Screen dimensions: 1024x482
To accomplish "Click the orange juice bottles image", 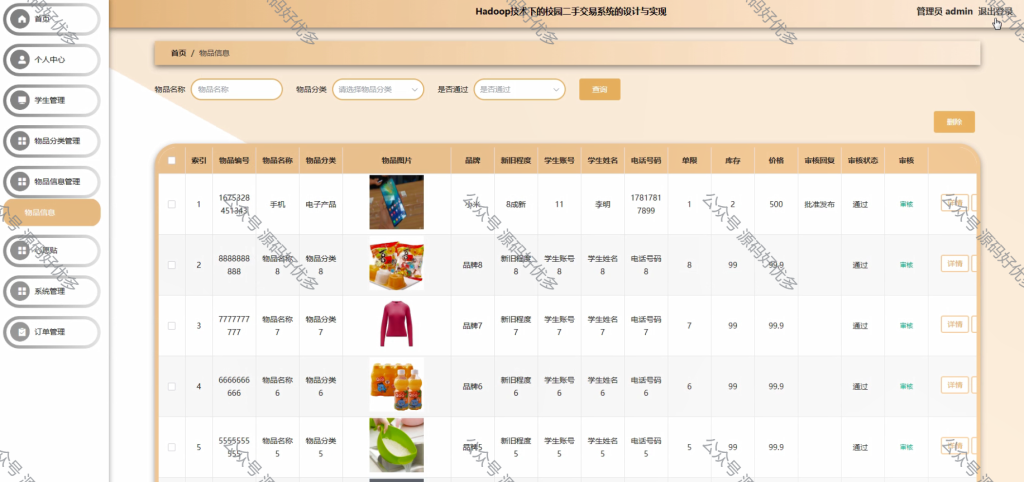I will (x=396, y=384).
